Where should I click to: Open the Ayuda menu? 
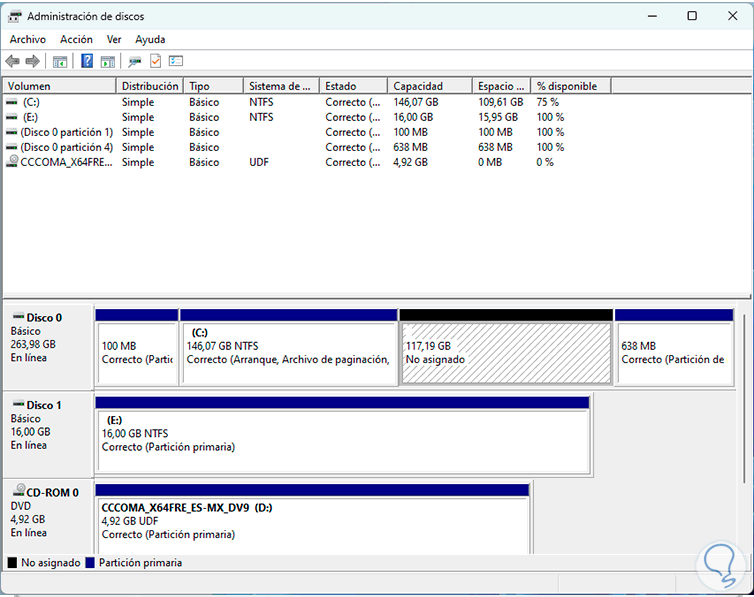[150, 39]
